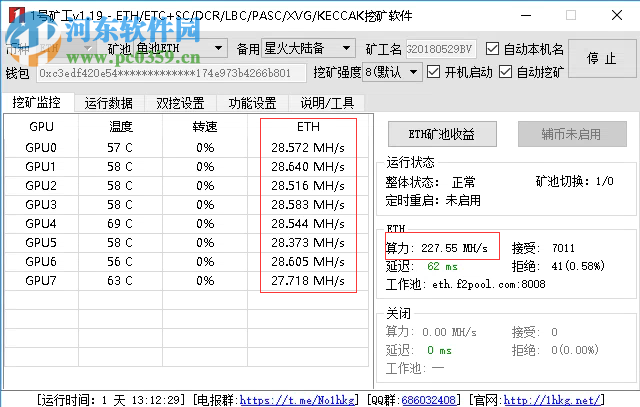
Task: Open the QQ群 686032408 link
Action: tap(429, 400)
